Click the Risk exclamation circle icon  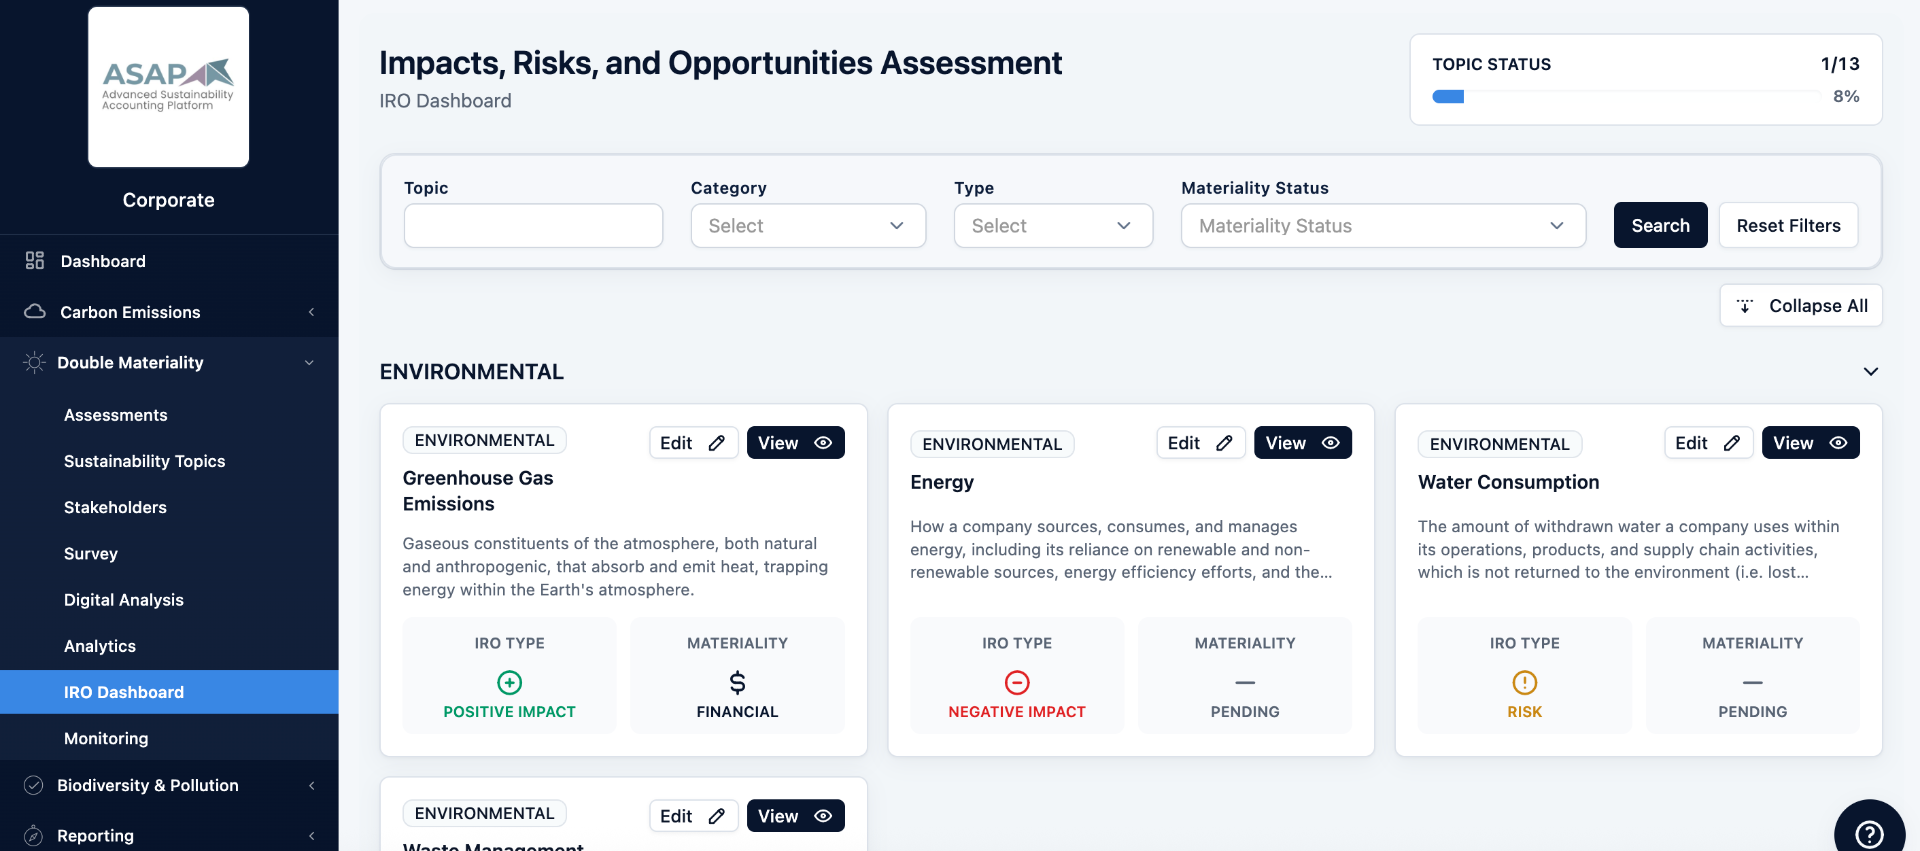click(1525, 682)
